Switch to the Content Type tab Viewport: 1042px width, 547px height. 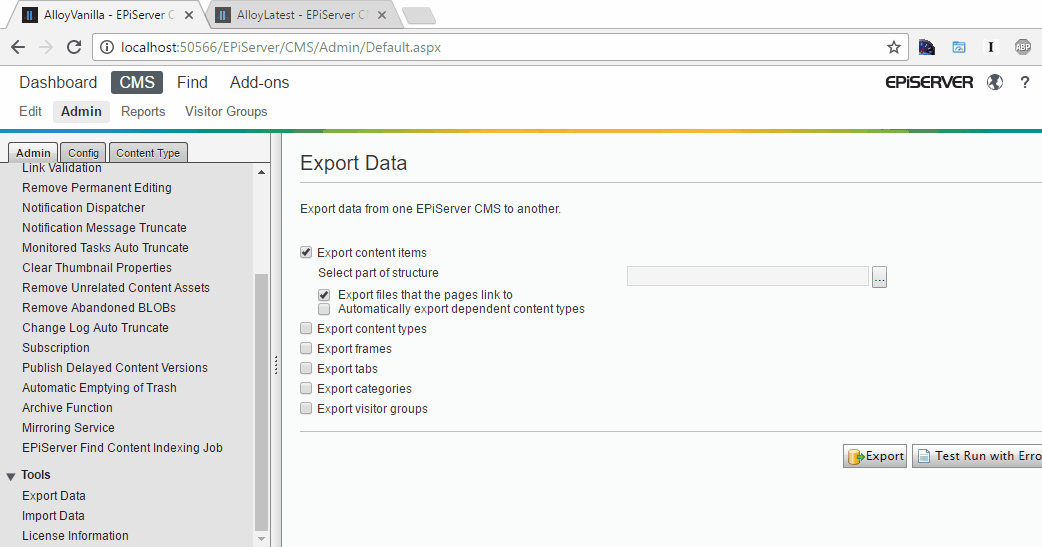[x=148, y=153]
